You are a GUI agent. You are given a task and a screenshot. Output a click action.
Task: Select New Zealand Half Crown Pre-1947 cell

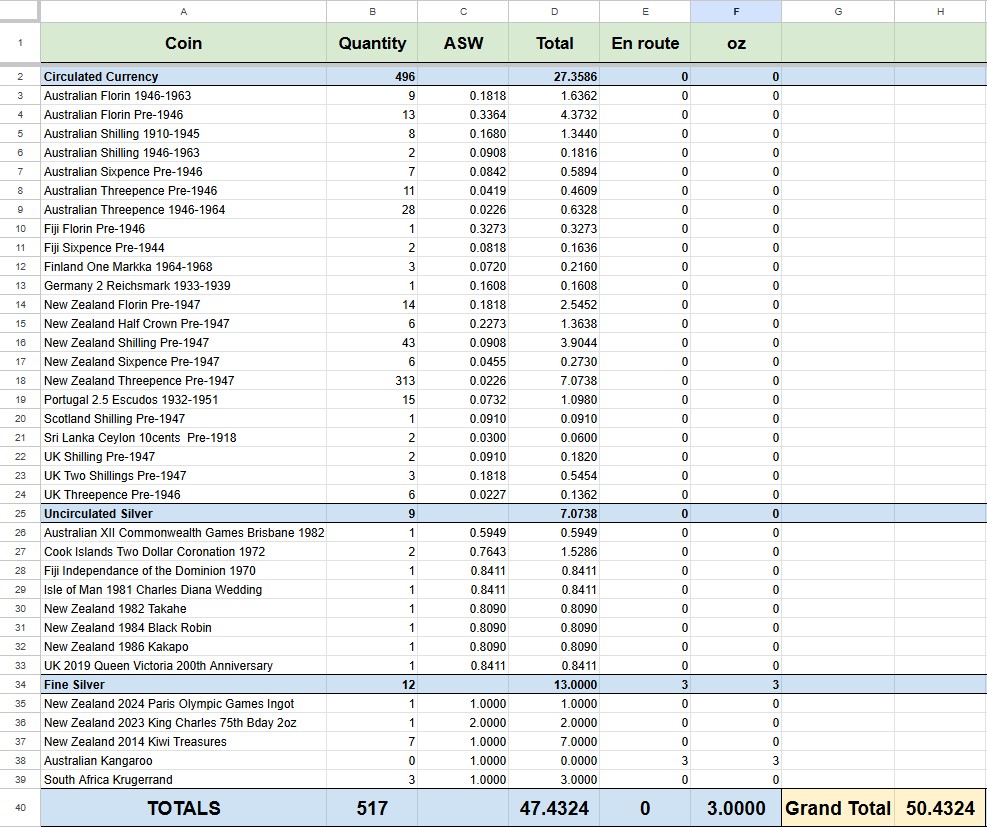click(x=183, y=323)
